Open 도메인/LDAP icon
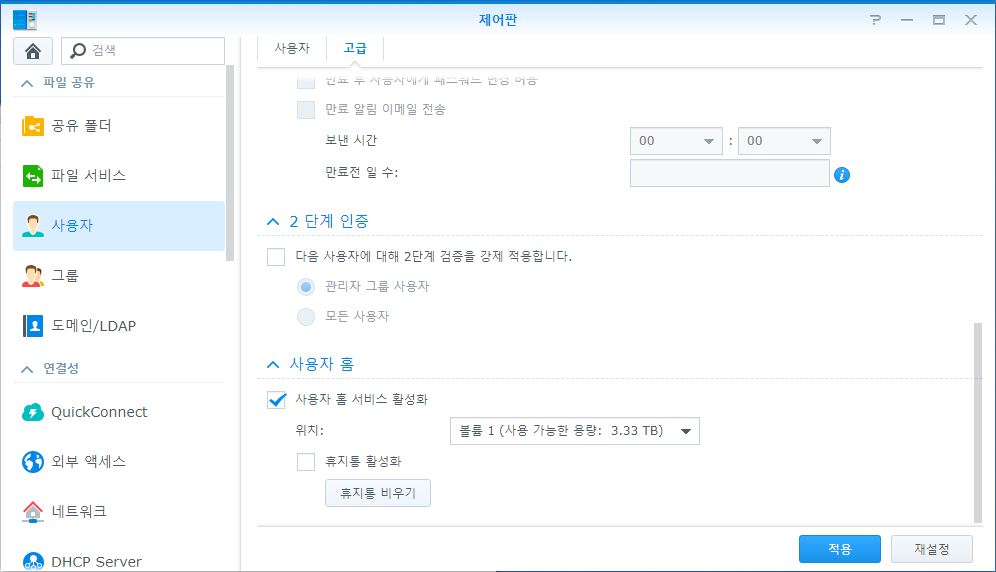996x572 pixels. pos(33,326)
